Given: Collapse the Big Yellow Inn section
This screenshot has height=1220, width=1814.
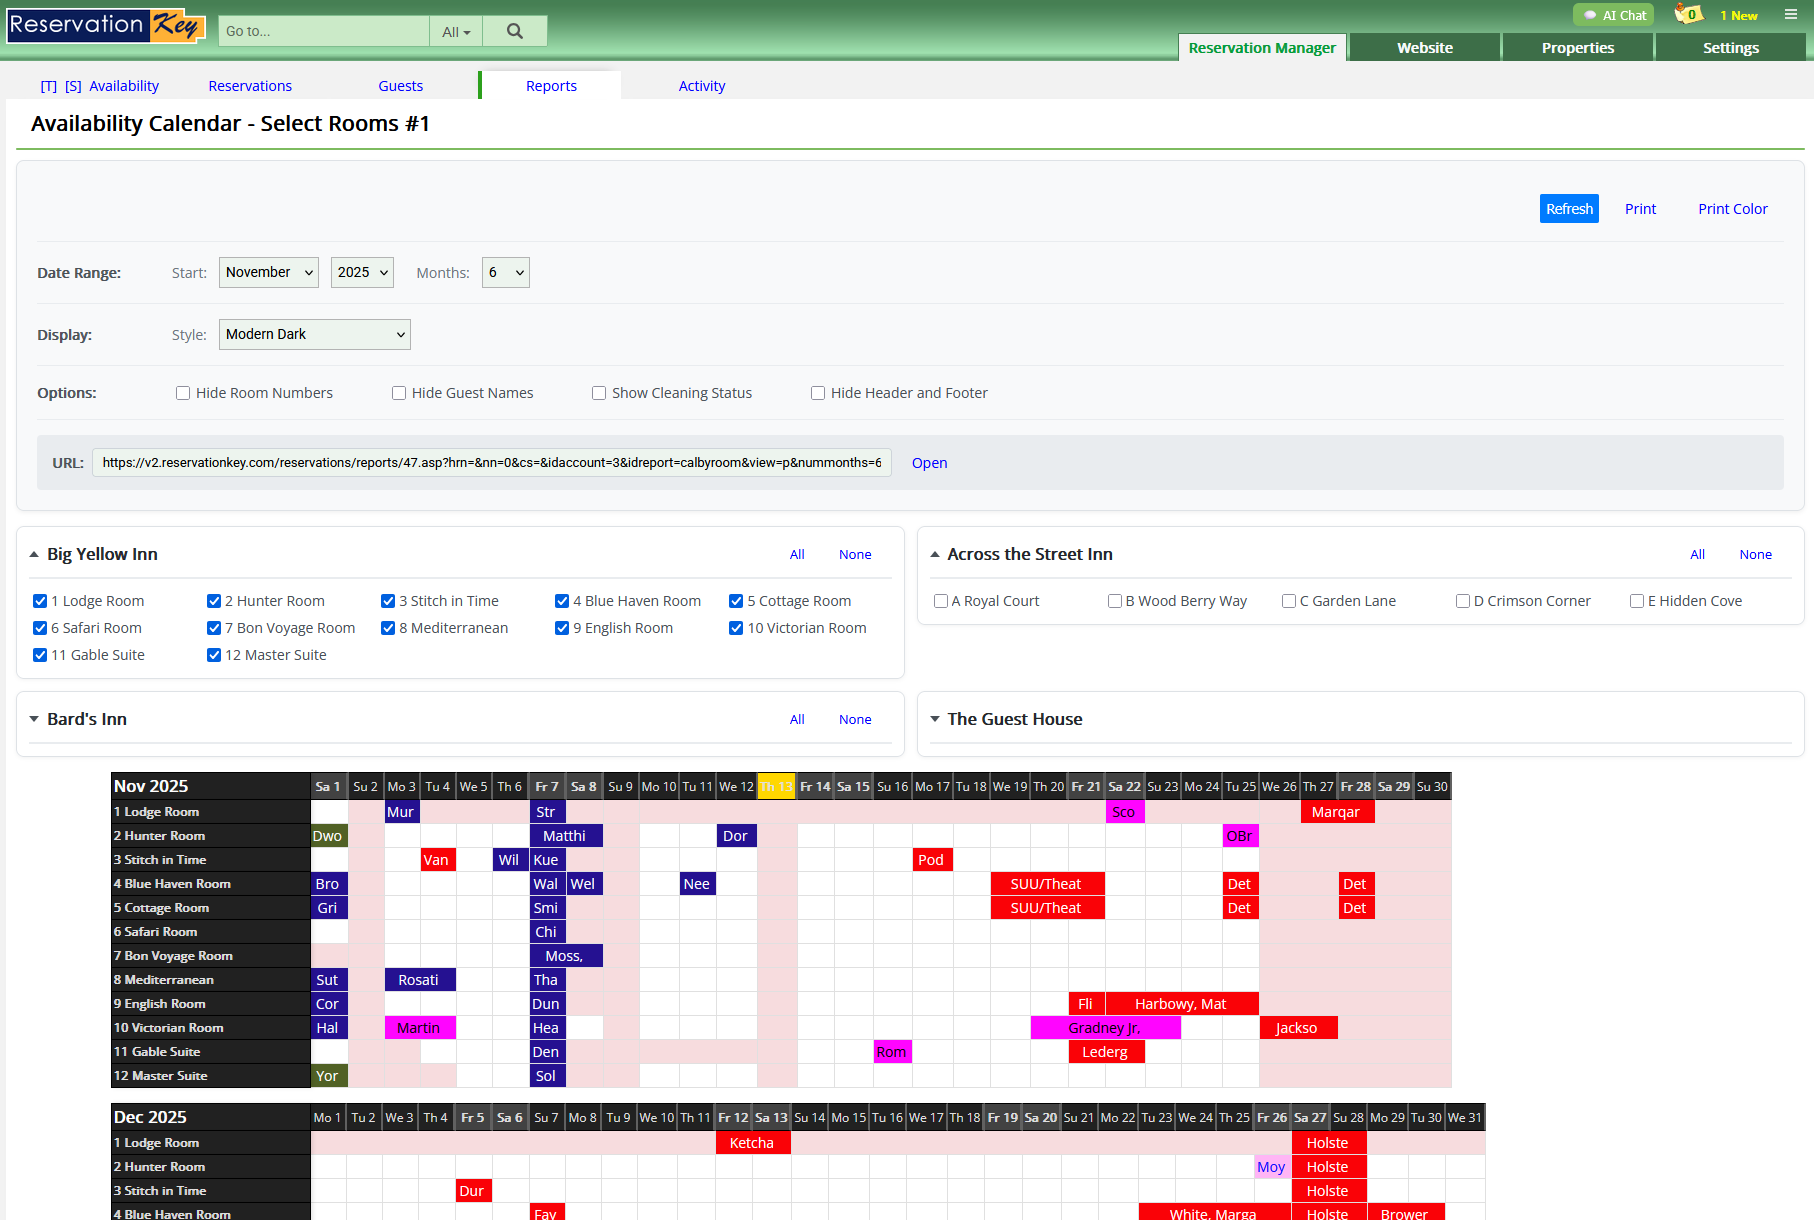Looking at the screenshot, I should click(34, 554).
